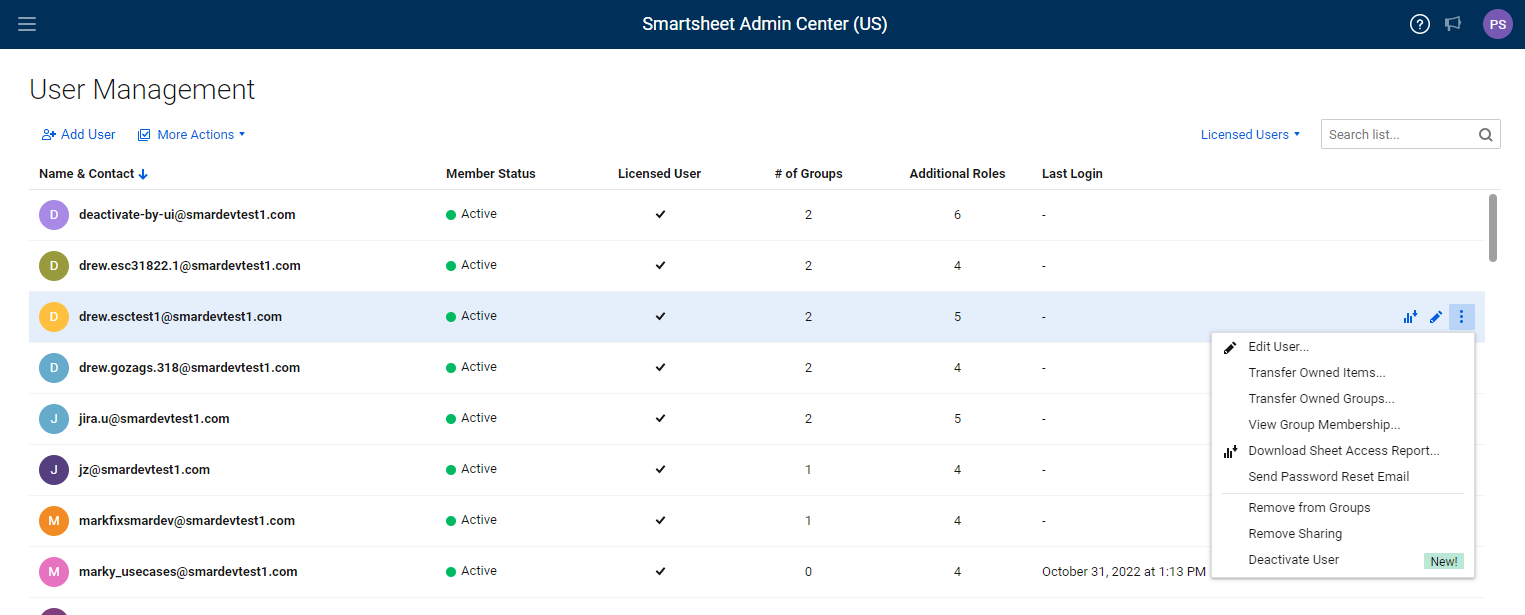The image size is (1525, 615).
Task: Choose Transfer Owned Items menu option
Action: (1316, 373)
